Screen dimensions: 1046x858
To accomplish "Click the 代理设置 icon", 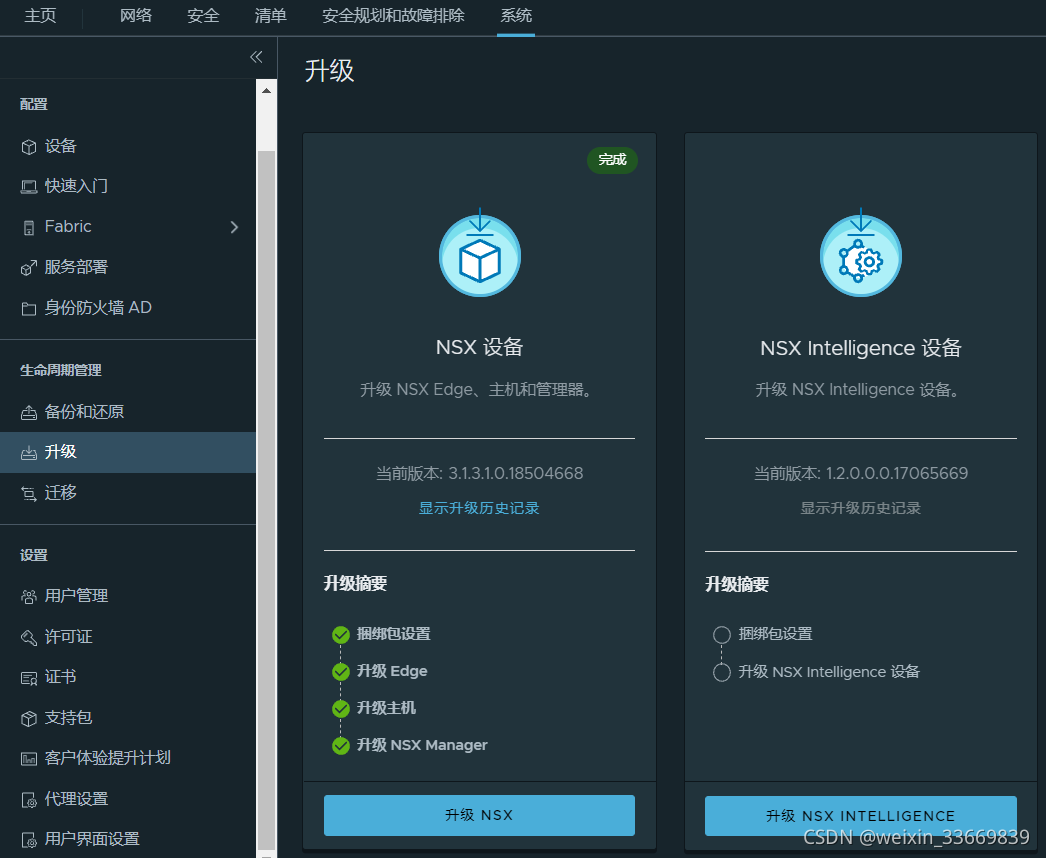I will click(29, 800).
